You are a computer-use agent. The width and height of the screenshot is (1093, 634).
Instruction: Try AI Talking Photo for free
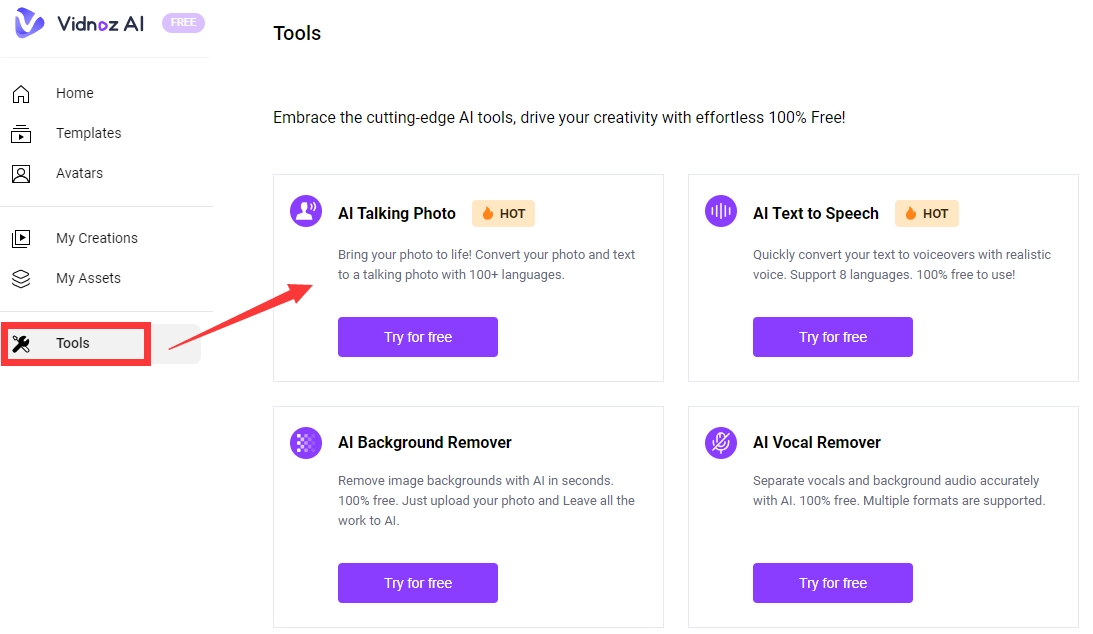coord(418,337)
